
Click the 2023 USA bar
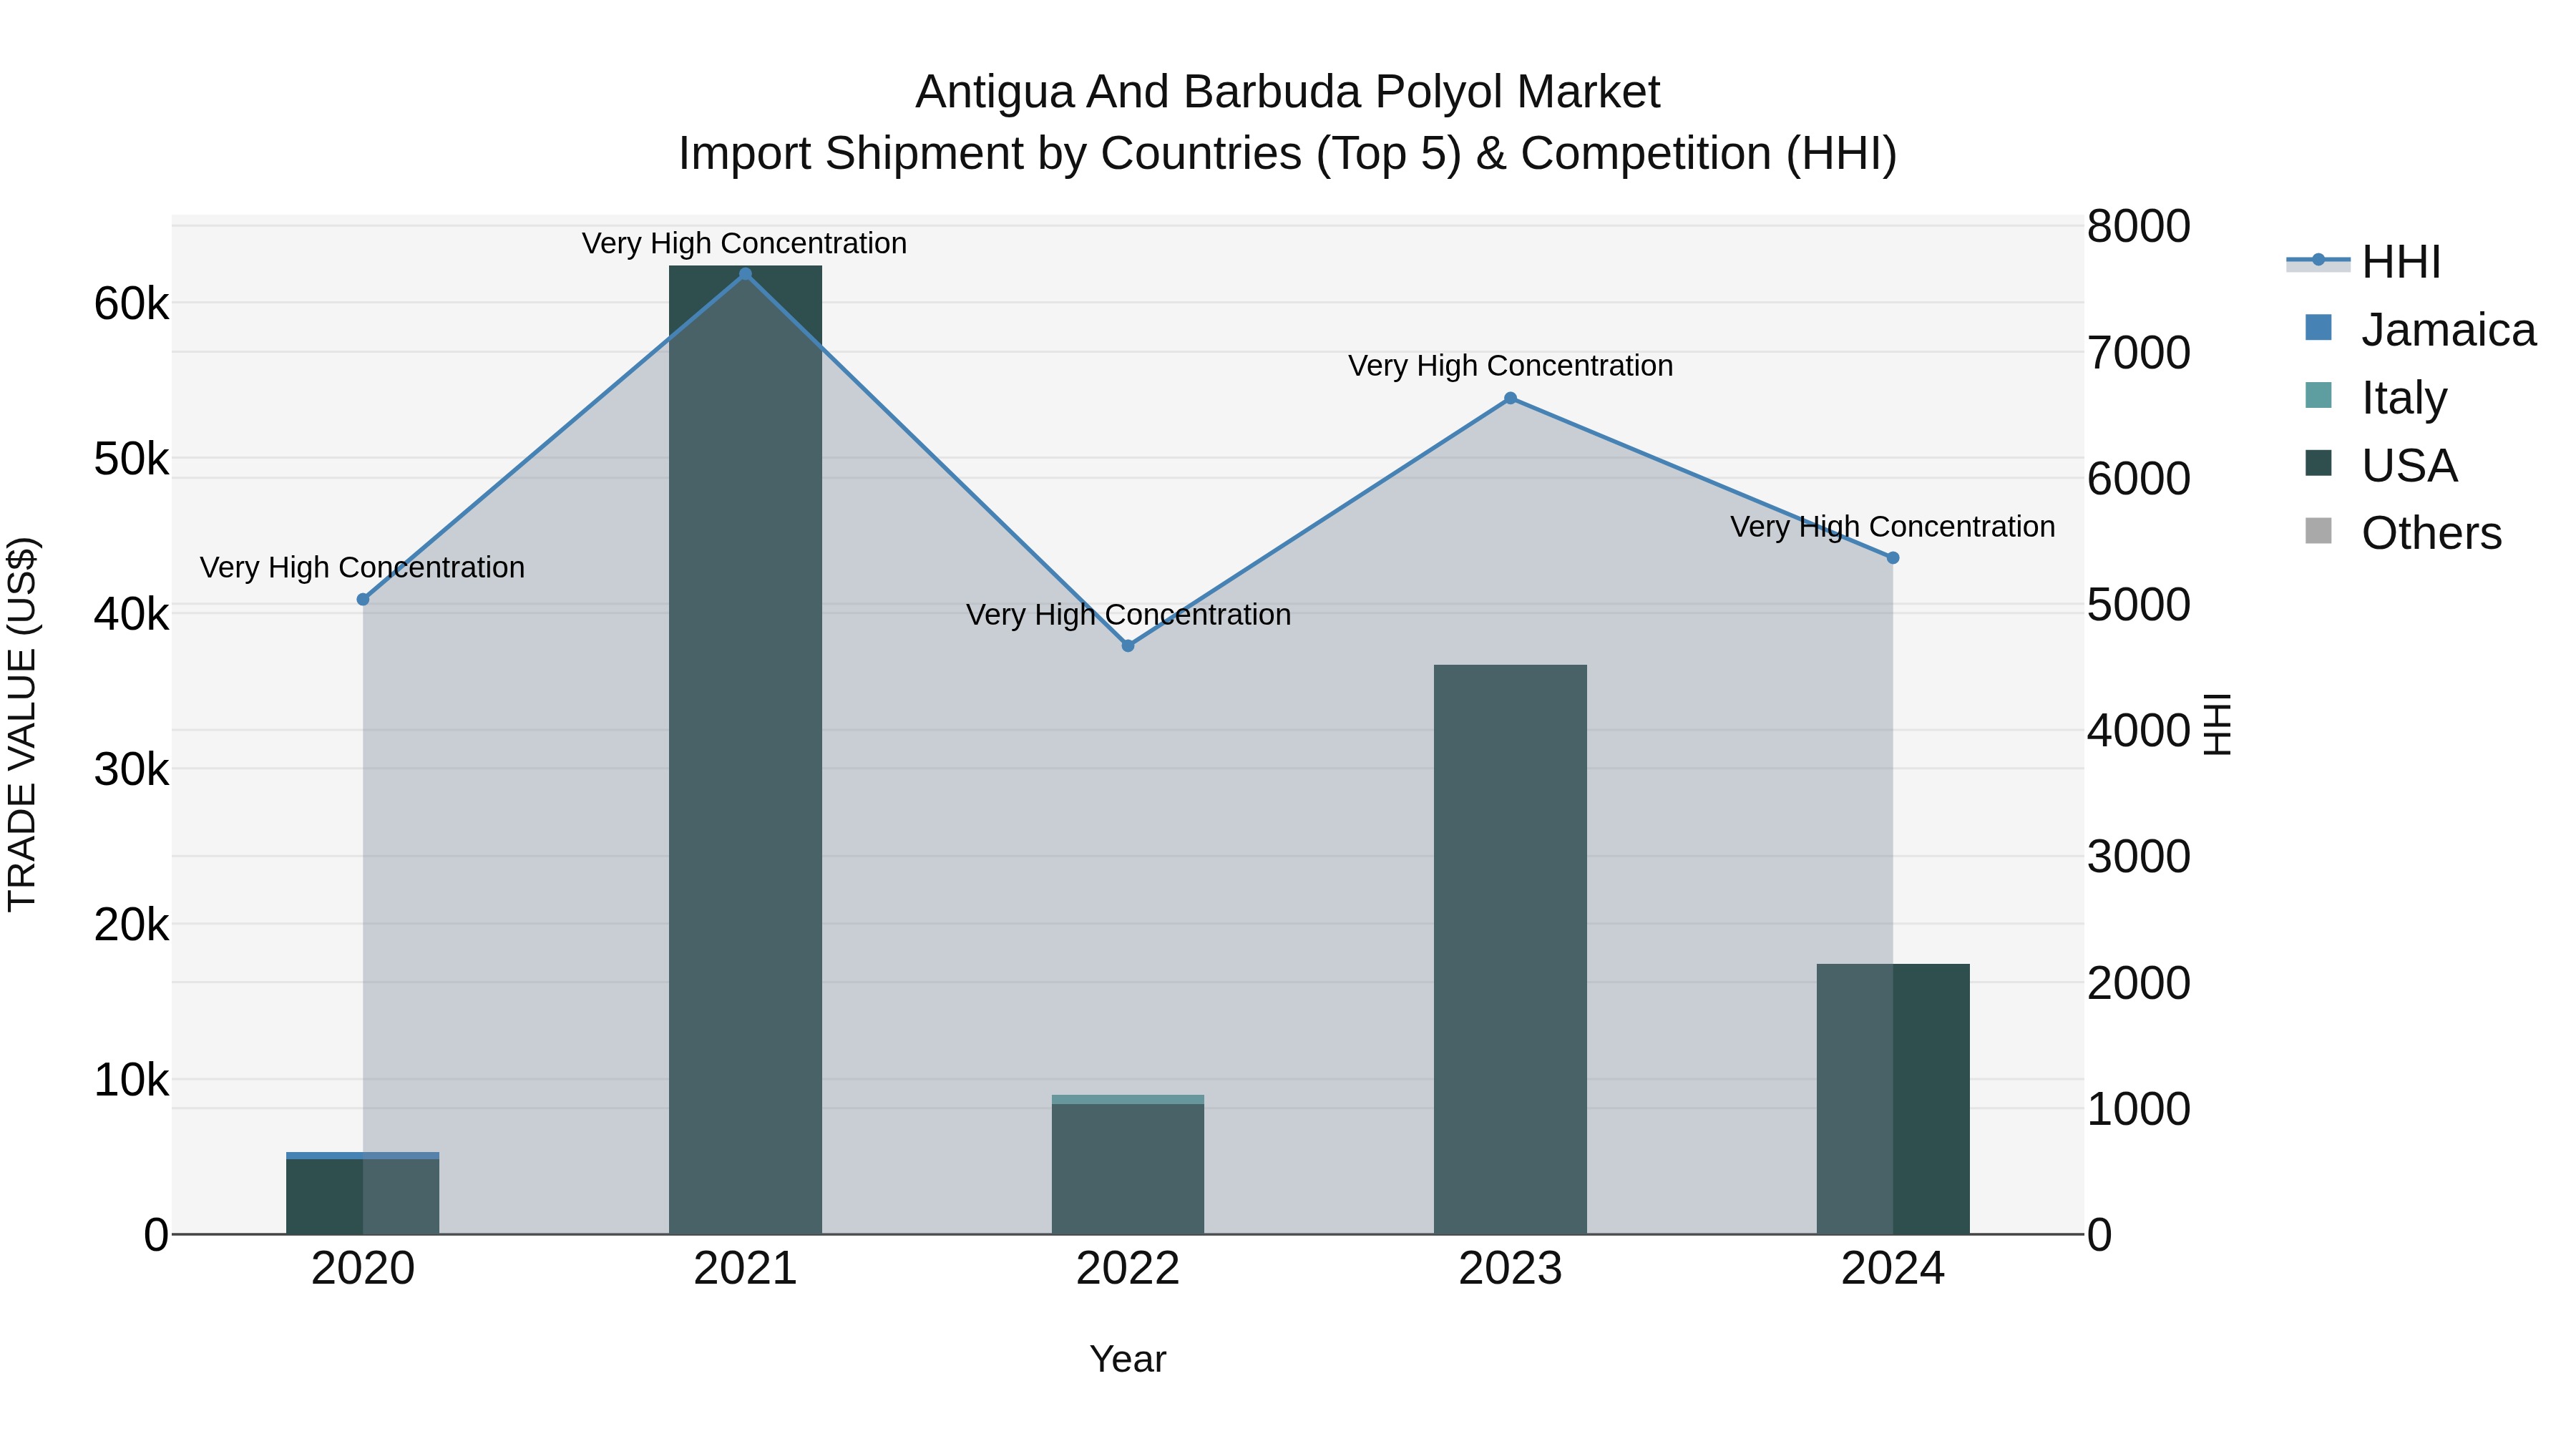coord(1510,949)
